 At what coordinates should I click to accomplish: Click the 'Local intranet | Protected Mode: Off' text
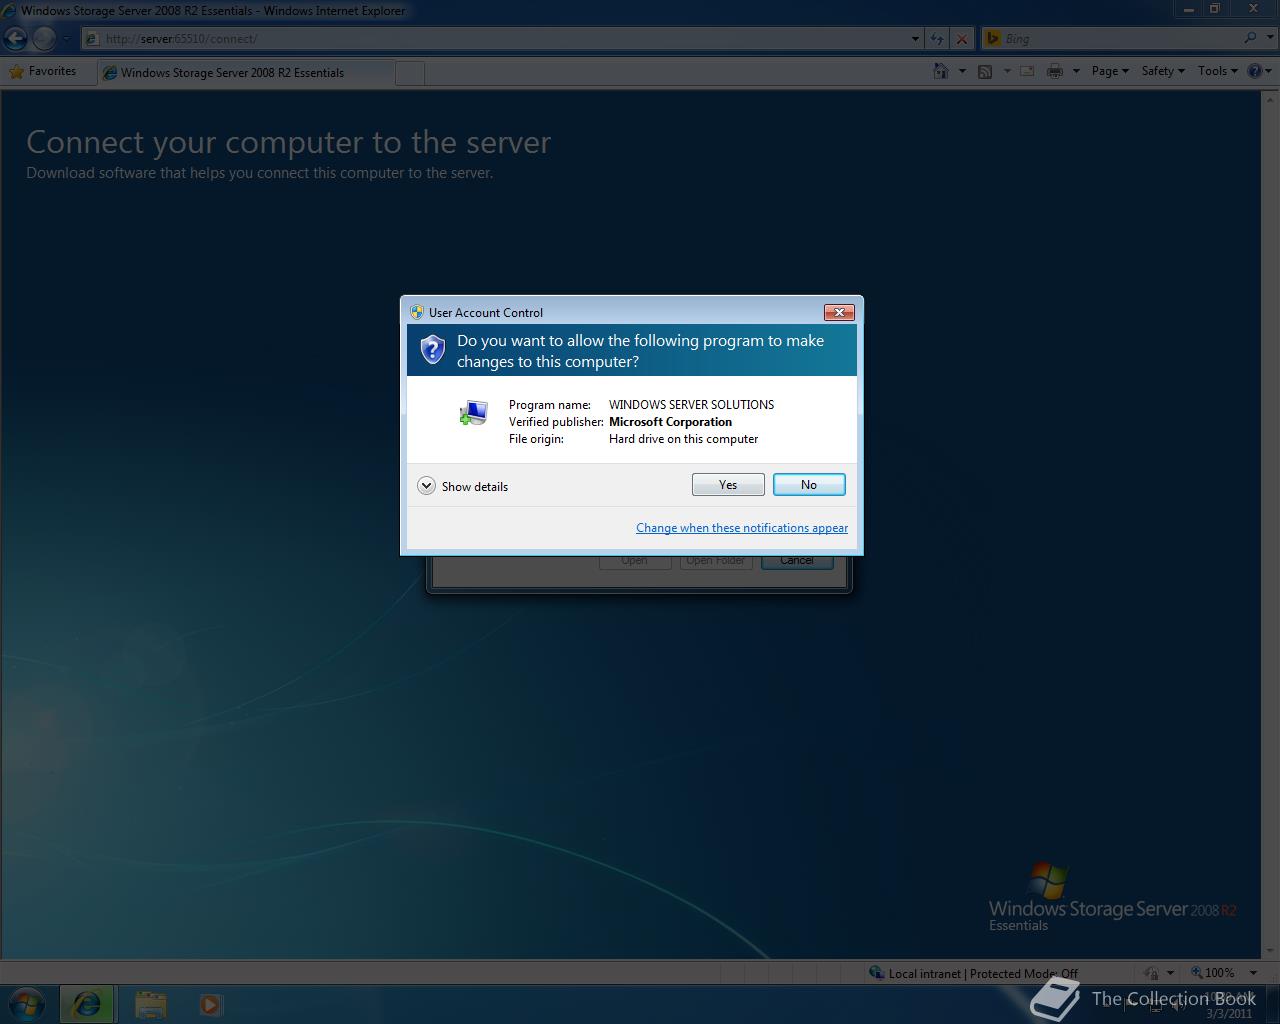(x=983, y=973)
